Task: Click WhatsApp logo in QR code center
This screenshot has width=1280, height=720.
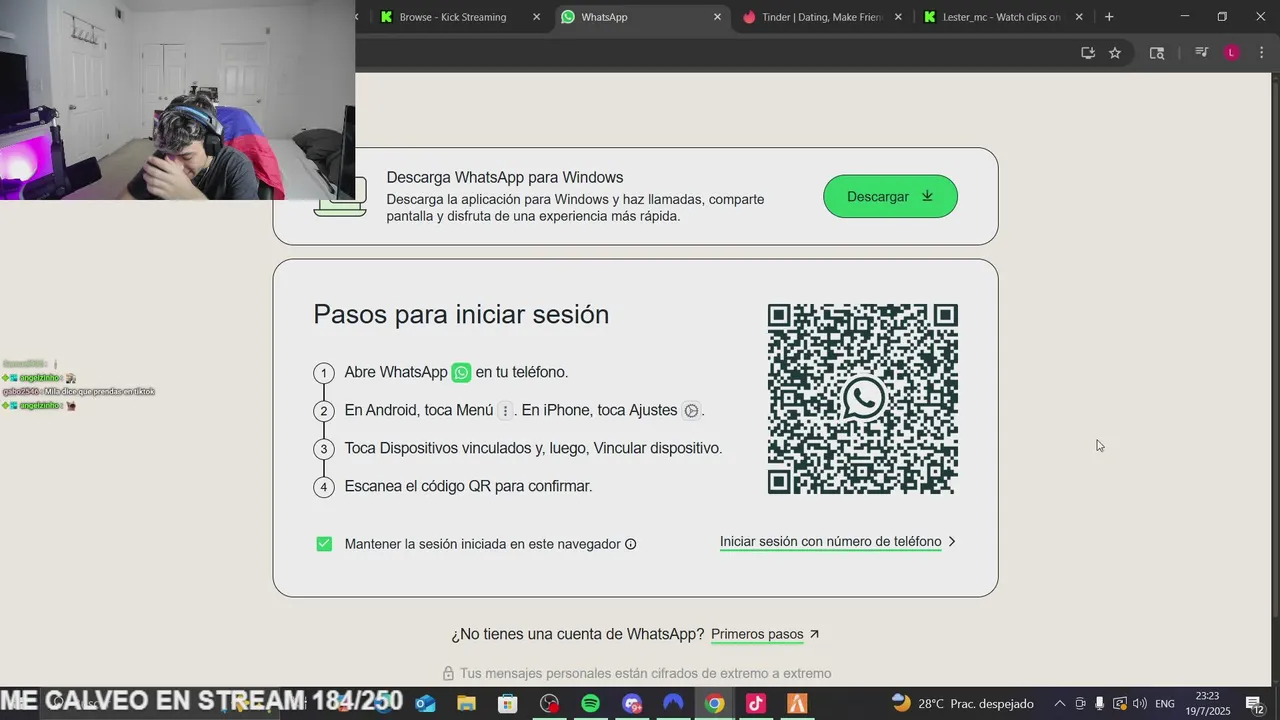Action: tap(863, 399)
